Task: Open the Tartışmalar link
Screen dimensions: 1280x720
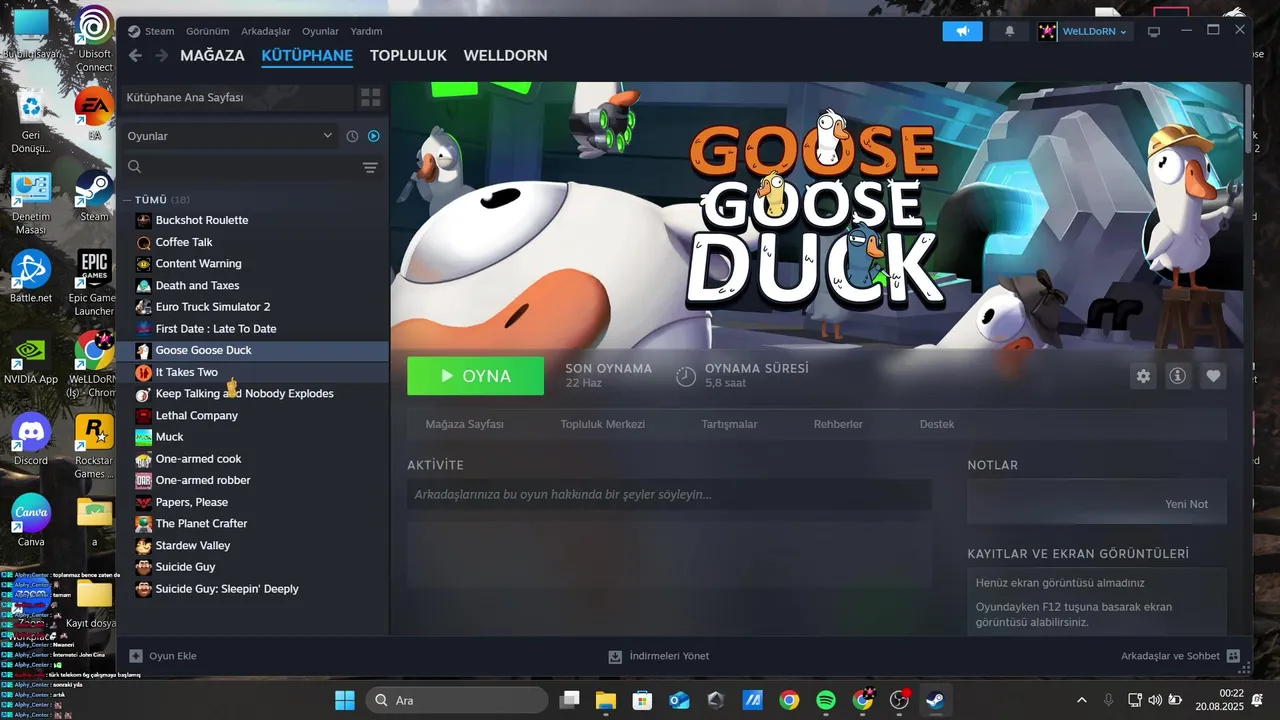Action: 729,424
